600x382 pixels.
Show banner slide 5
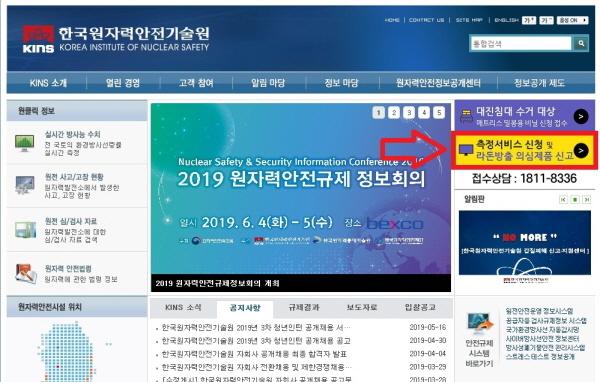pos(439,113)
